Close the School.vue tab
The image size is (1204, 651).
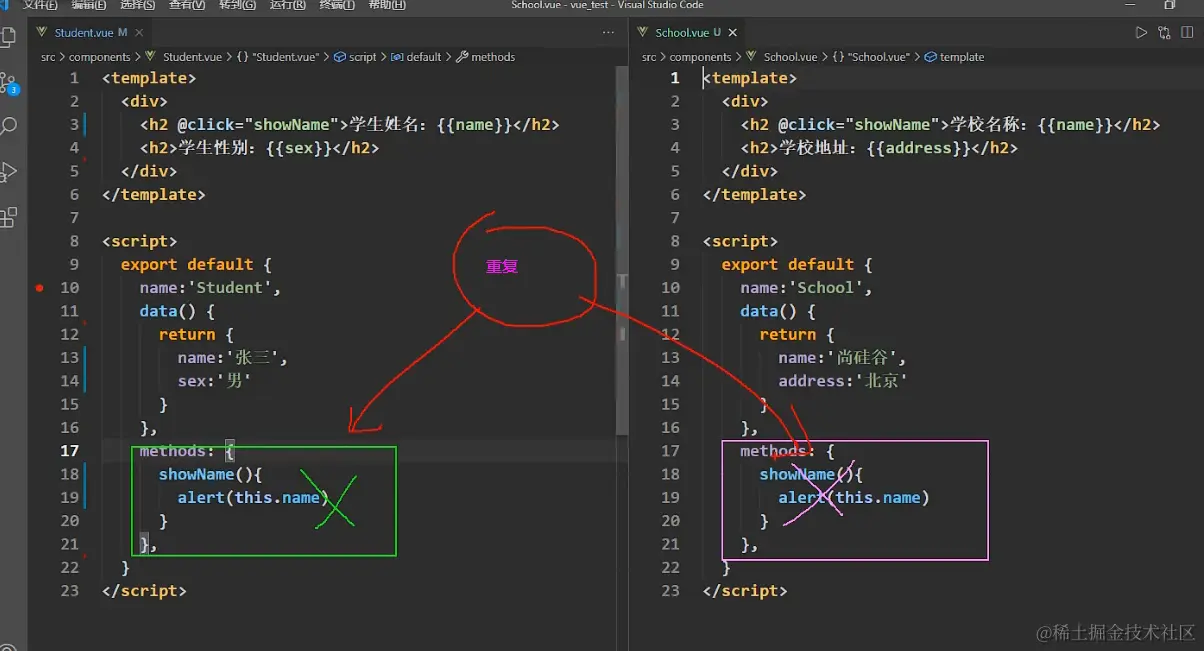point(731,33)
